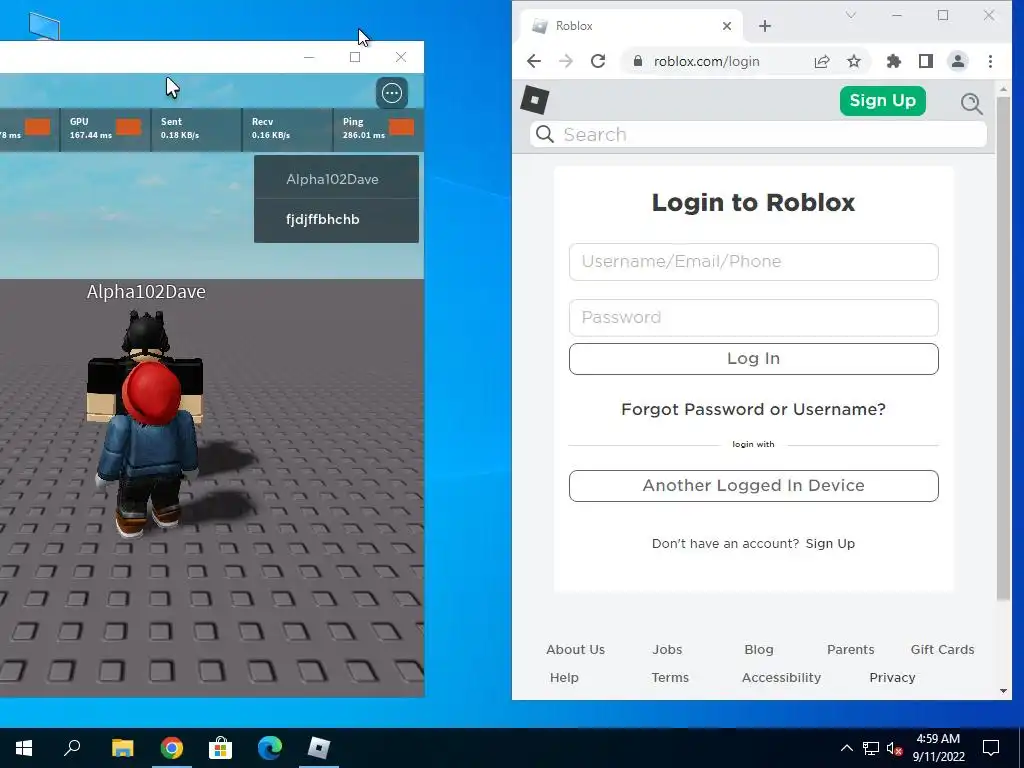This screenshot has height=768, width=1024.
Task: Click the muted volume tray icon
Action: [894, 748]
